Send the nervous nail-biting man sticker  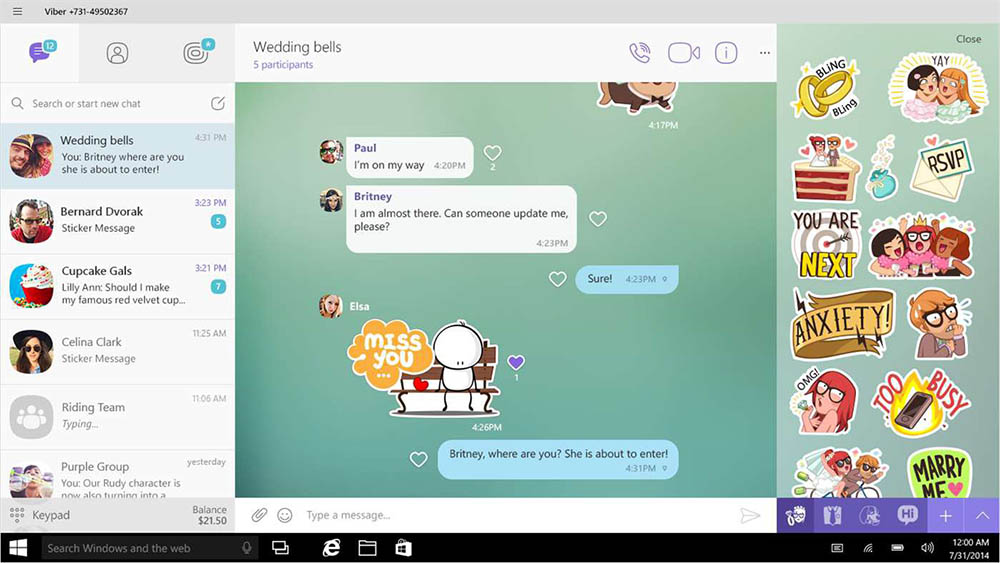tap(939, 324)
